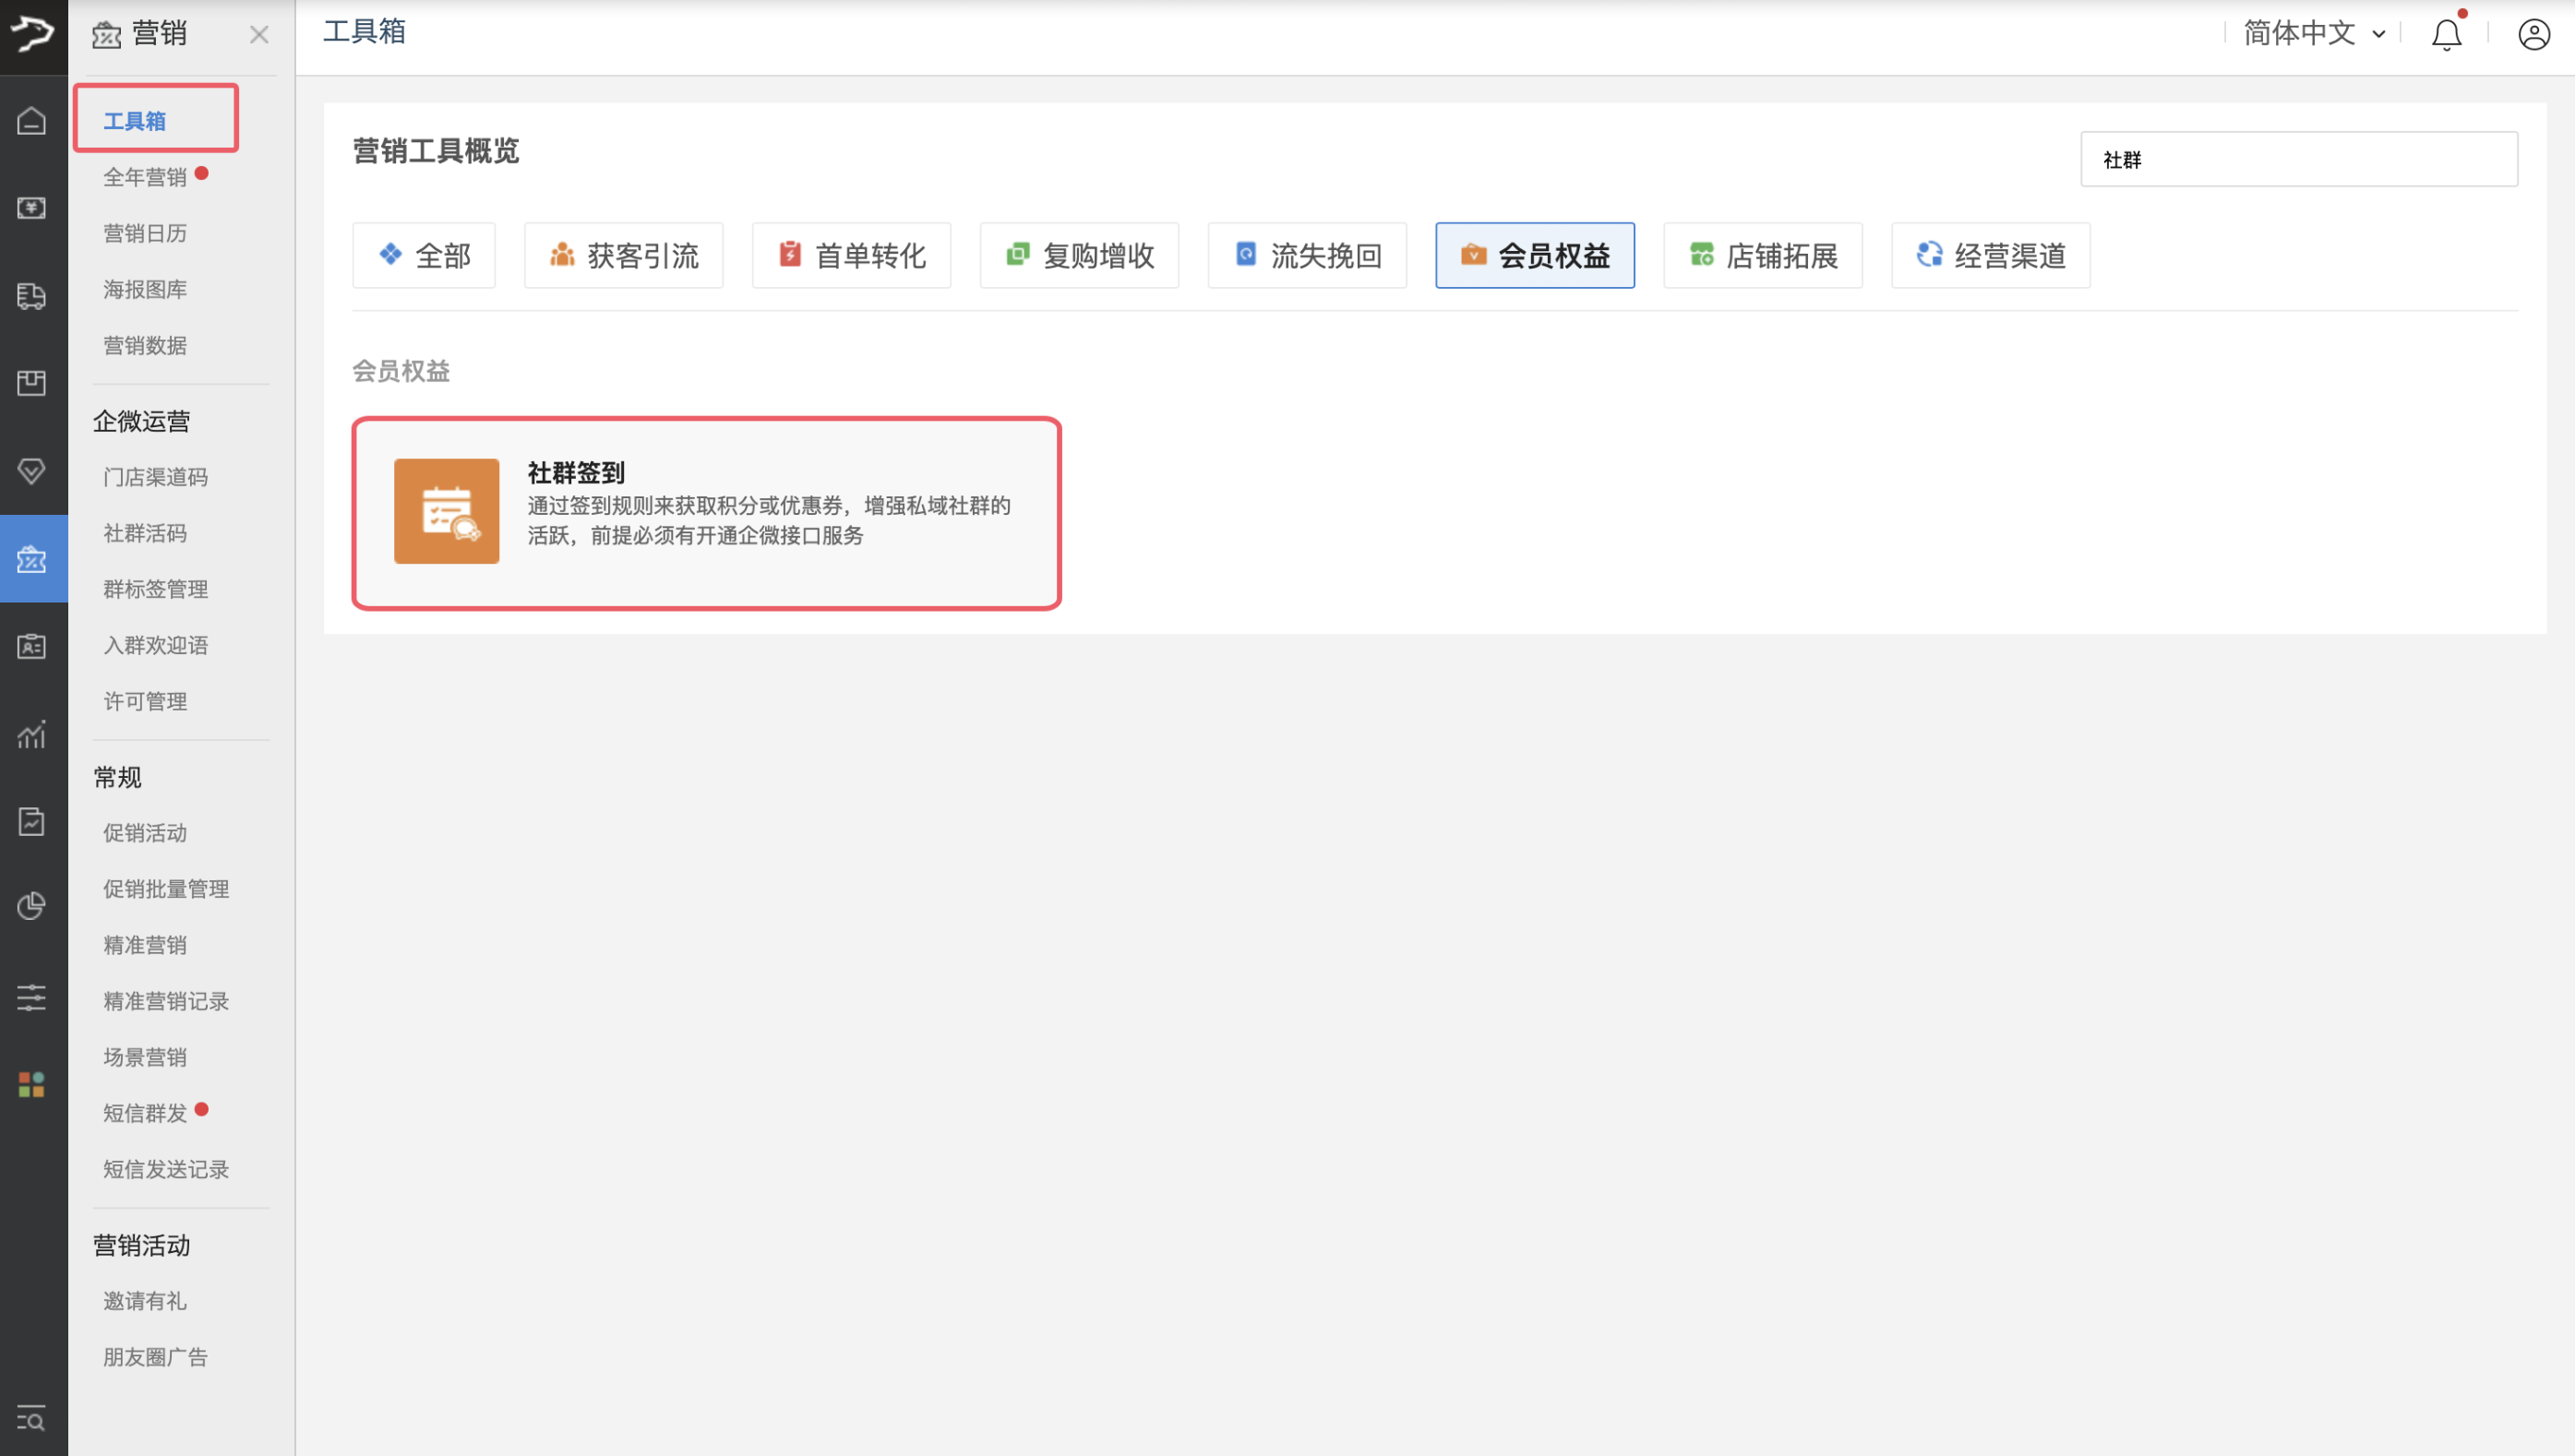
Task: Select the 全部 category tab
Action: click(424, 256)
